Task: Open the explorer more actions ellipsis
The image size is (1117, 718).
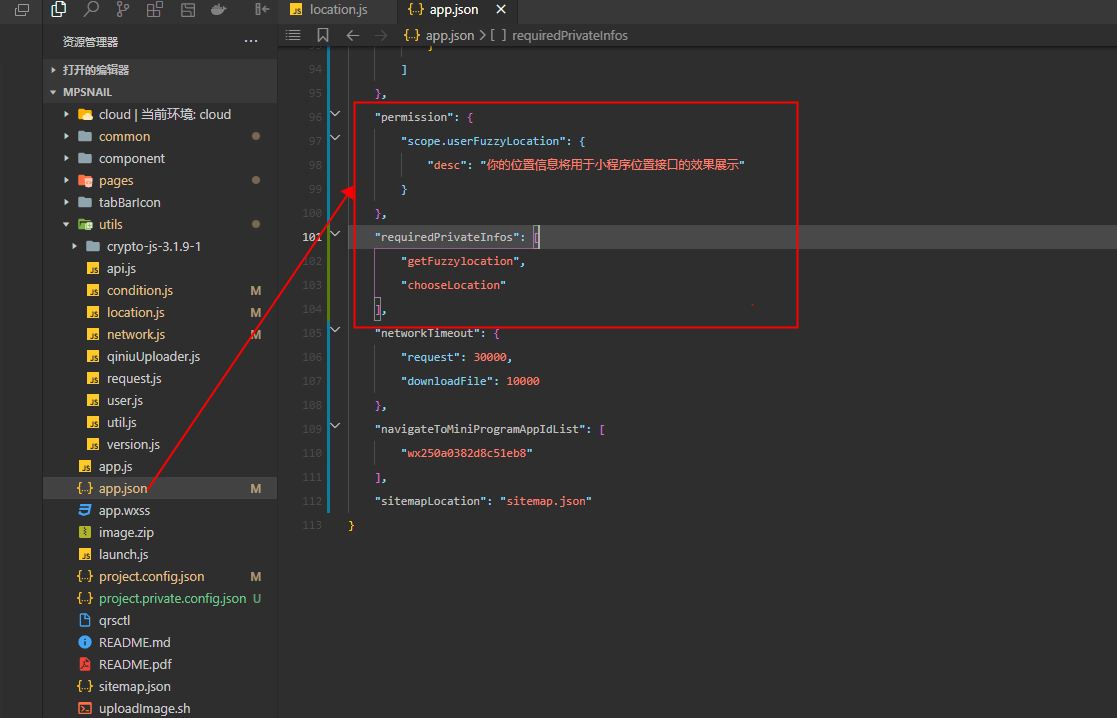Action: 251,41
